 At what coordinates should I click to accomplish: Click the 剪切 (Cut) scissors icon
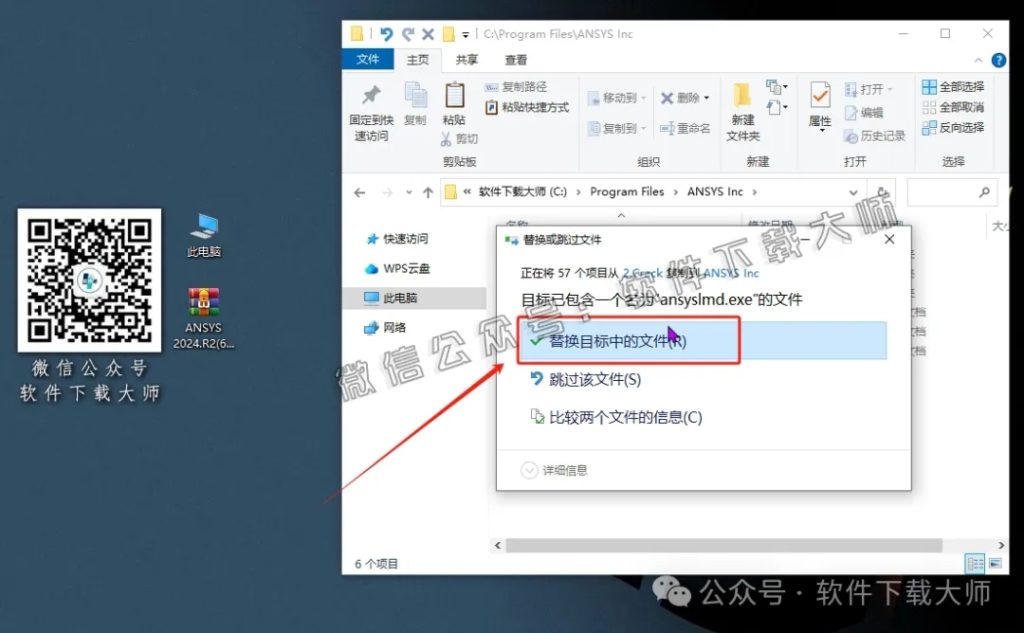pos(446,139)
